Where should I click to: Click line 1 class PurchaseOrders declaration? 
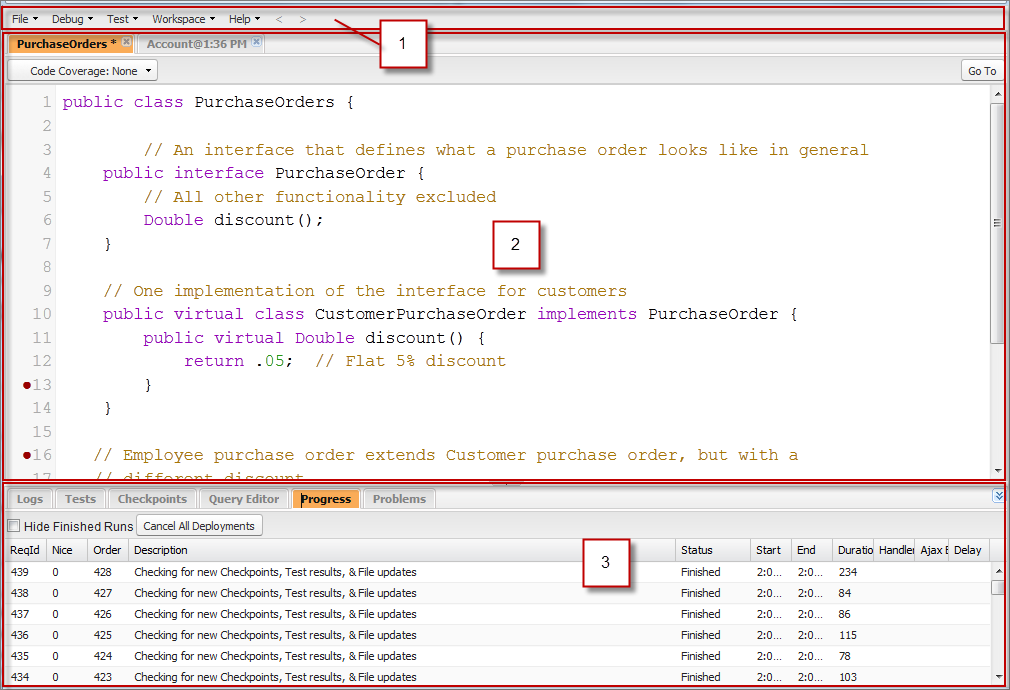pyautogui.click(x=208, y=102)
